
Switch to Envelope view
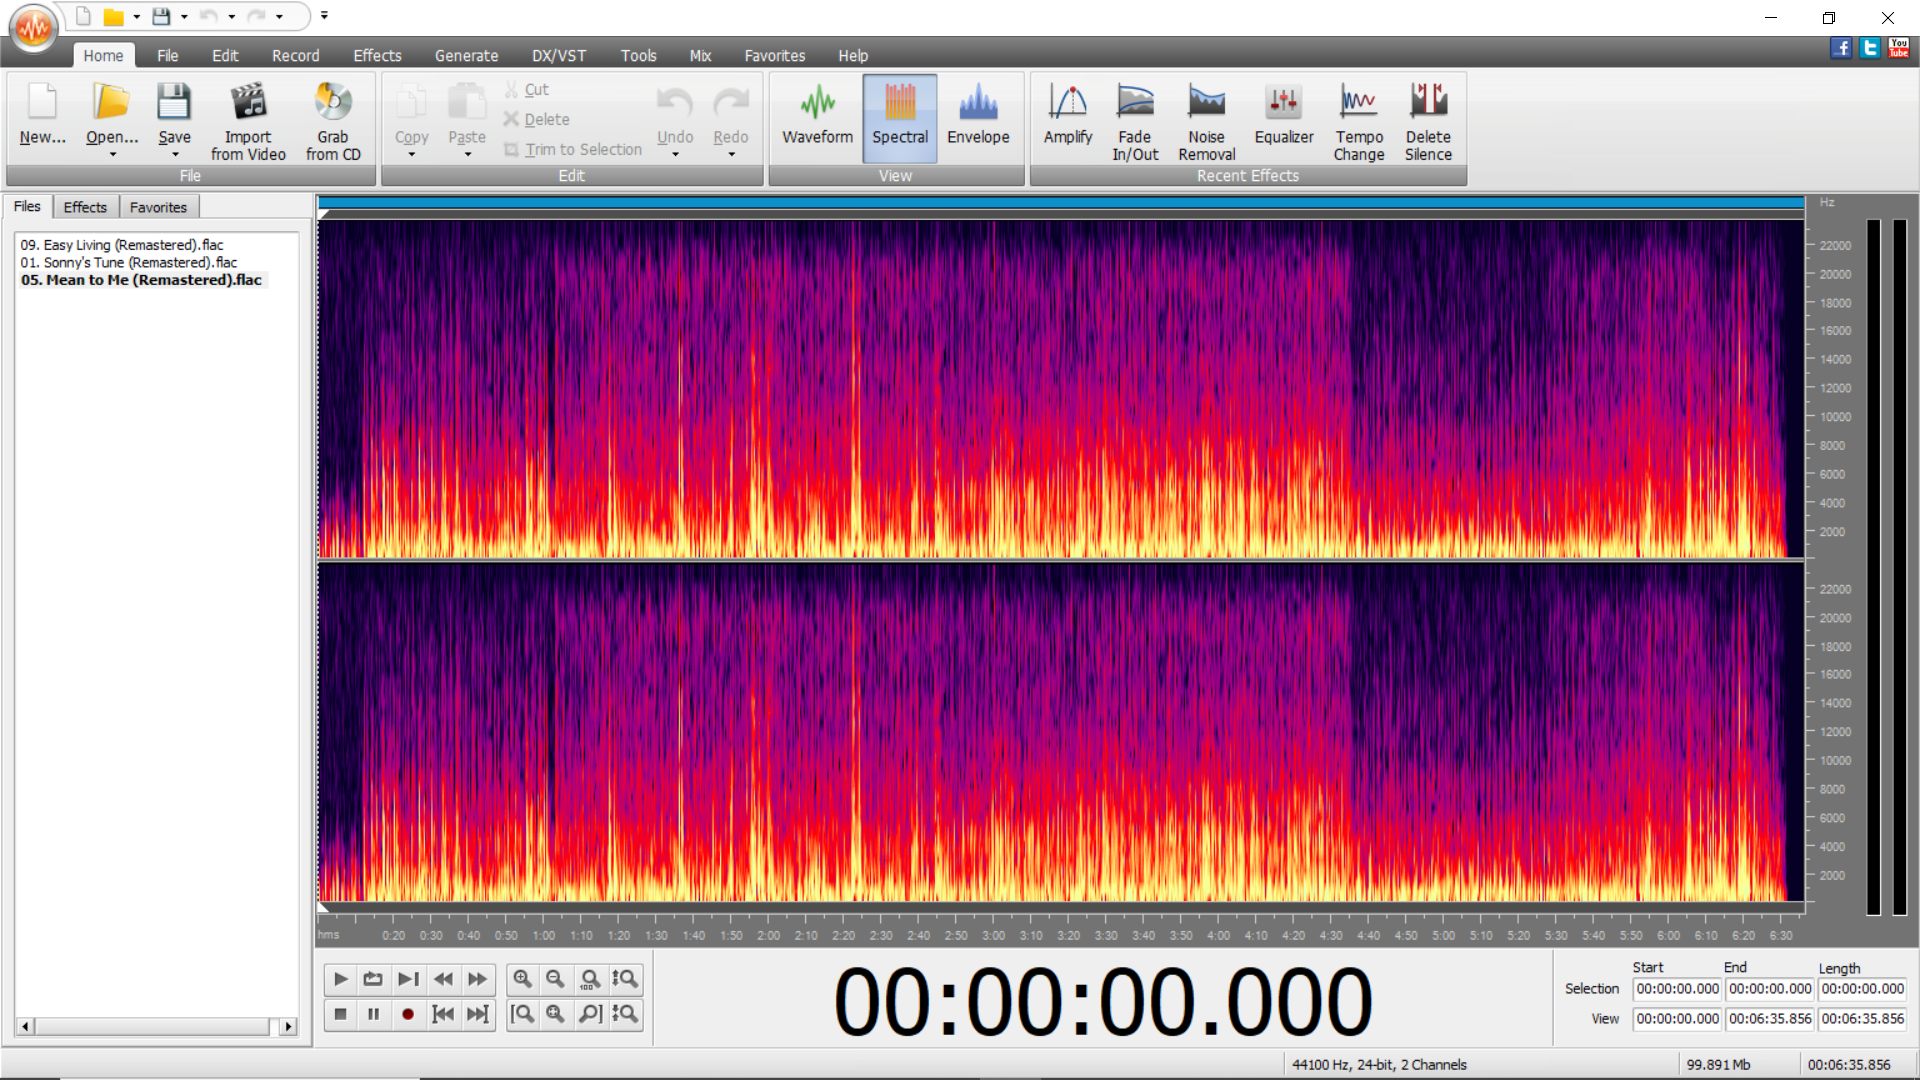pyautogui.click(x=977, y=118)
